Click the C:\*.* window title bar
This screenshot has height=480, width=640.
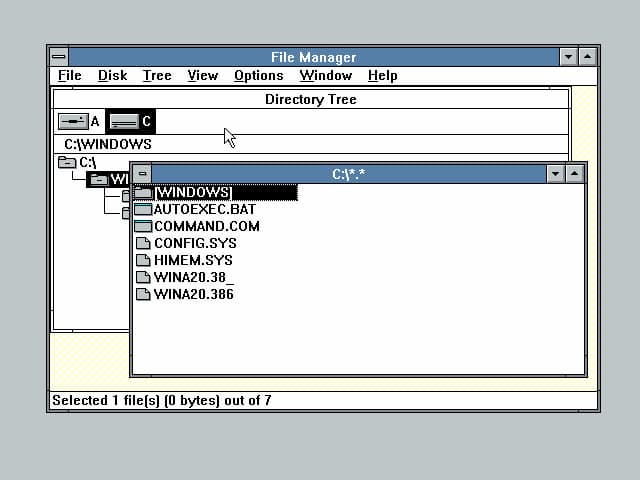[349, 174]
